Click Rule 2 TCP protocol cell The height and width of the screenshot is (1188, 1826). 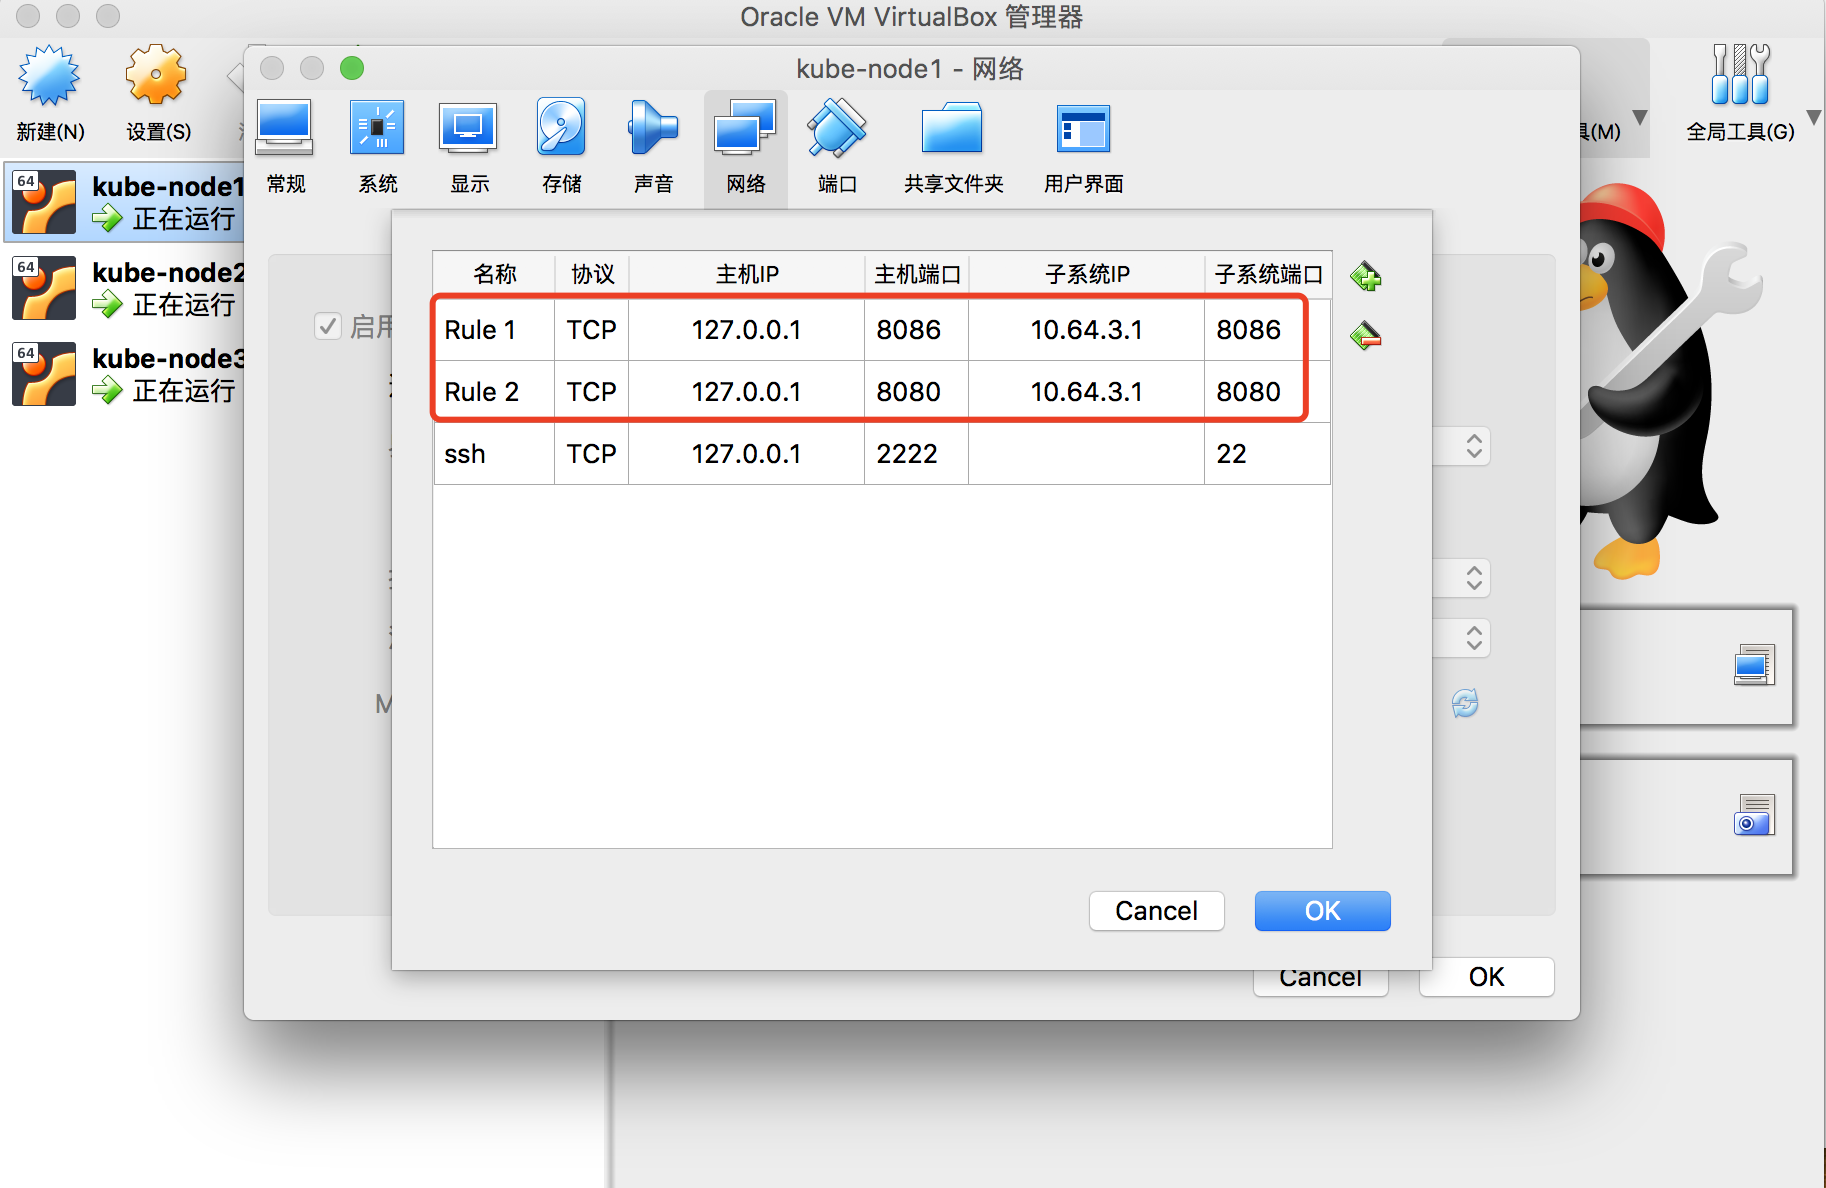[x=591, y=392]
